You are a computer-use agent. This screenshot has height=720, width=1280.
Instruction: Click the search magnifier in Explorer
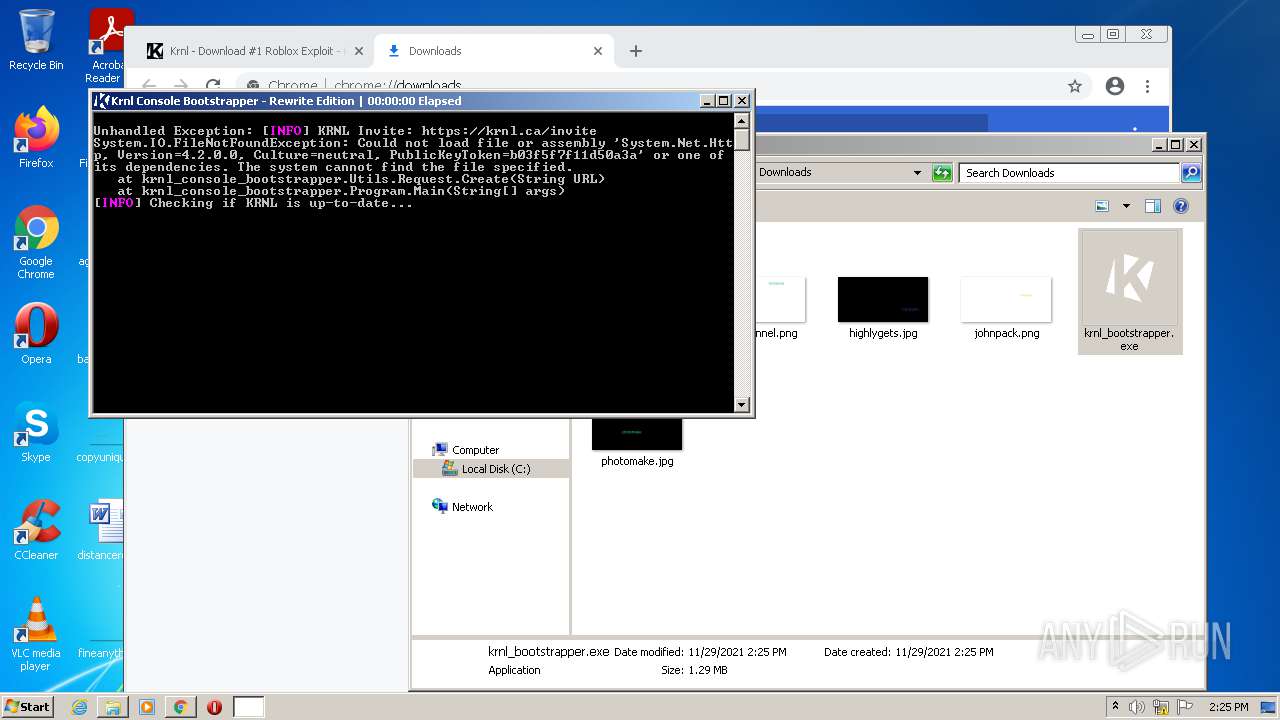coord(1190,173)
